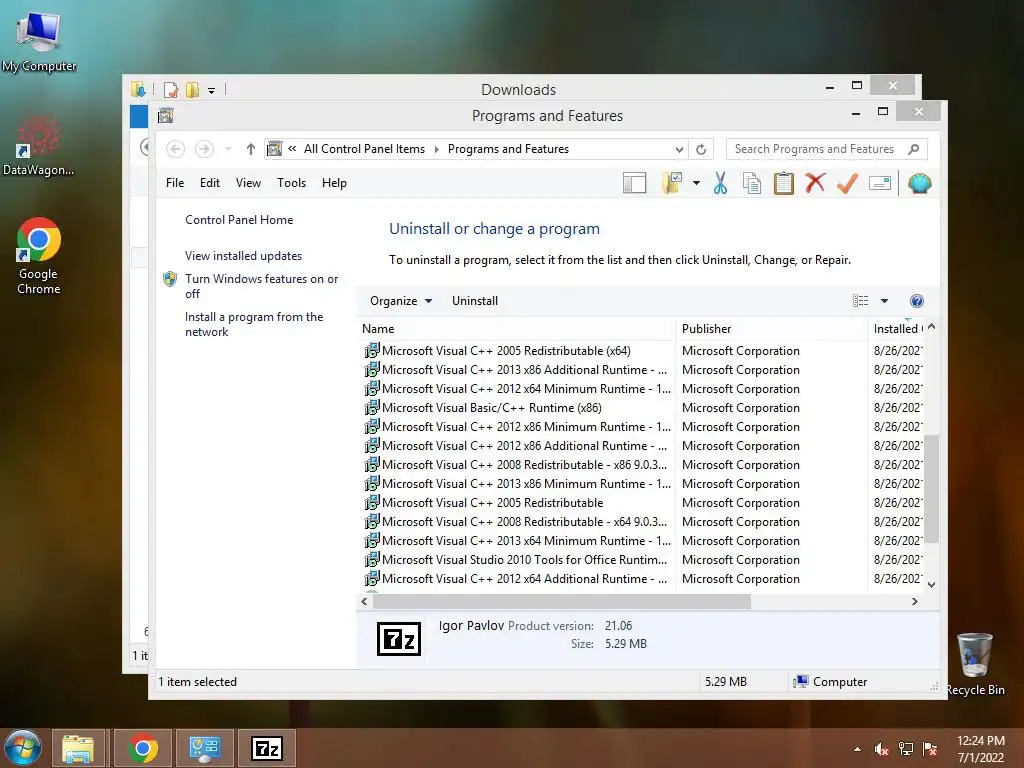Toggle the preview pane layout icon
The height and width of the screenshot is (768, 1024).
[634, 184]
